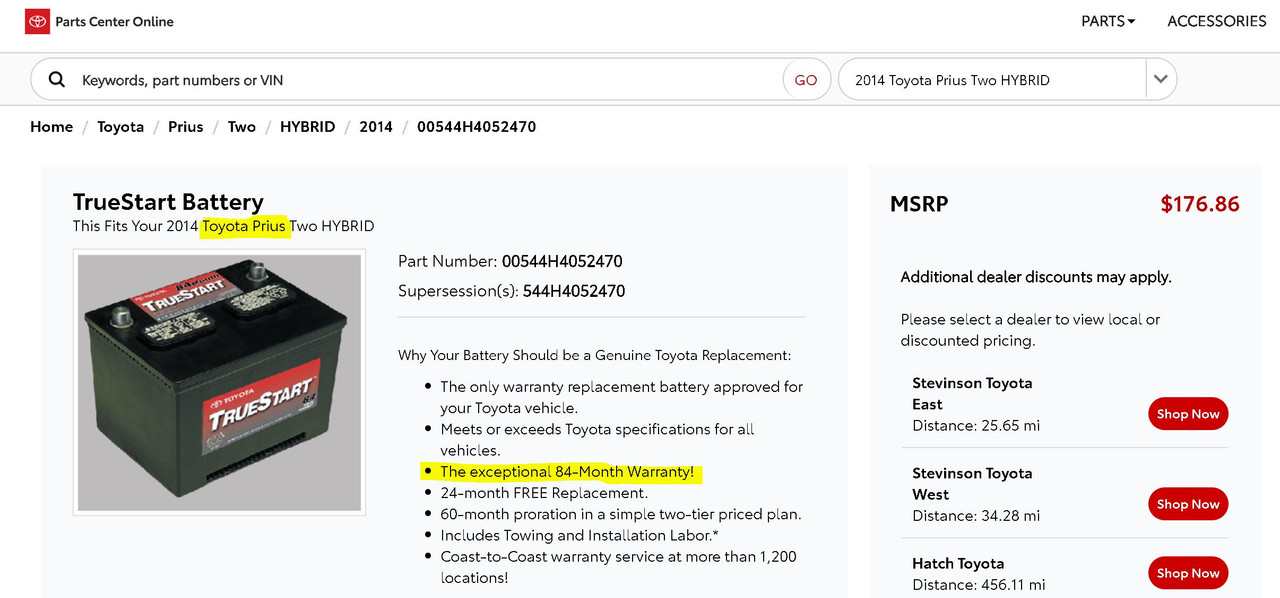Image resolution: width=1280 pixels, height=598 pixels.
Task: Click the TrueStart Battery title
Action: 168,201
